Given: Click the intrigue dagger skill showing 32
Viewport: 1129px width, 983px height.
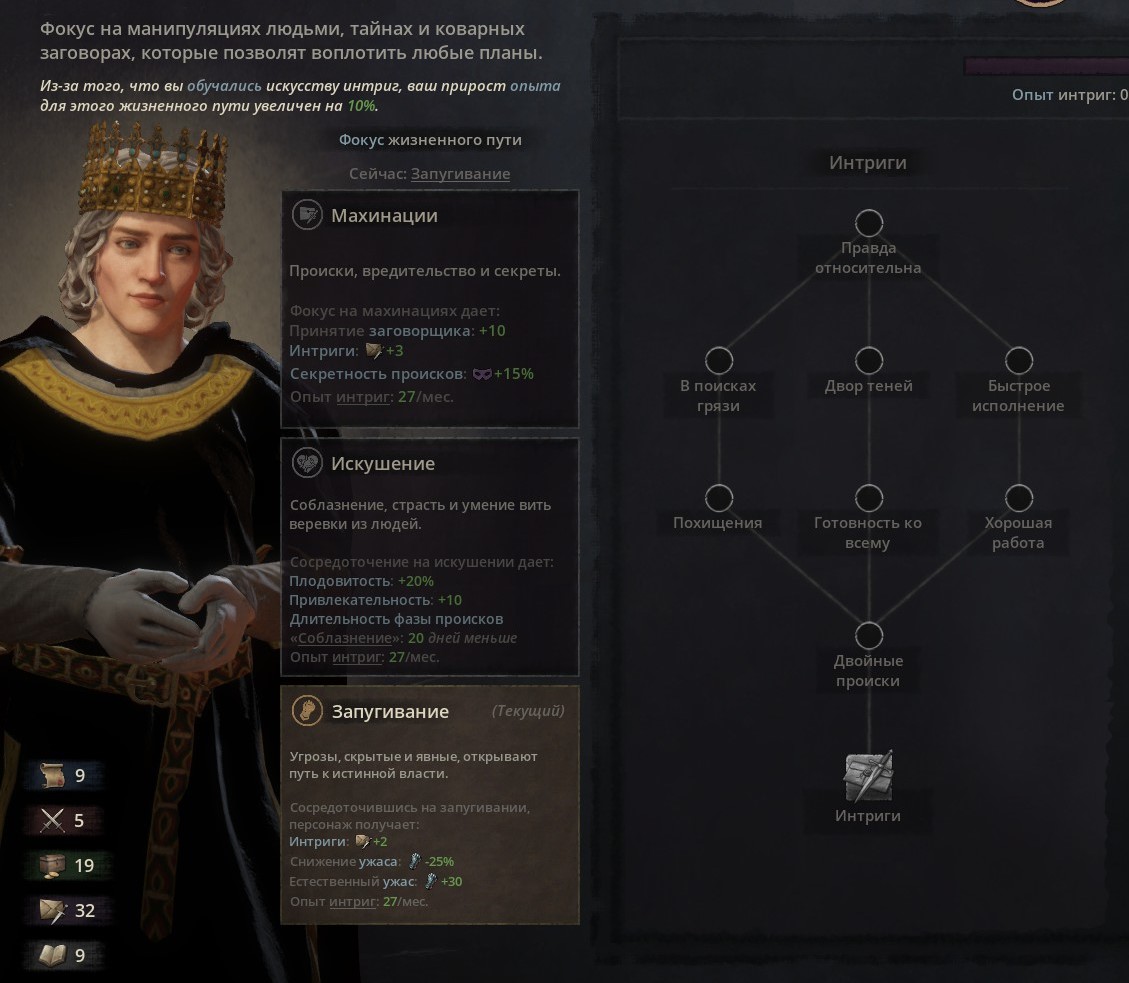Looking at the screenshot, I should (x=53, y=910).
